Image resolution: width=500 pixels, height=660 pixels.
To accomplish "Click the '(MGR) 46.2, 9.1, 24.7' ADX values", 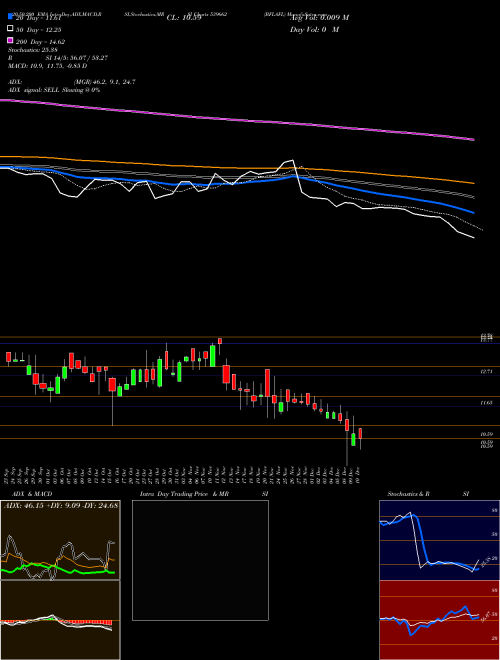I will [104, 82].
